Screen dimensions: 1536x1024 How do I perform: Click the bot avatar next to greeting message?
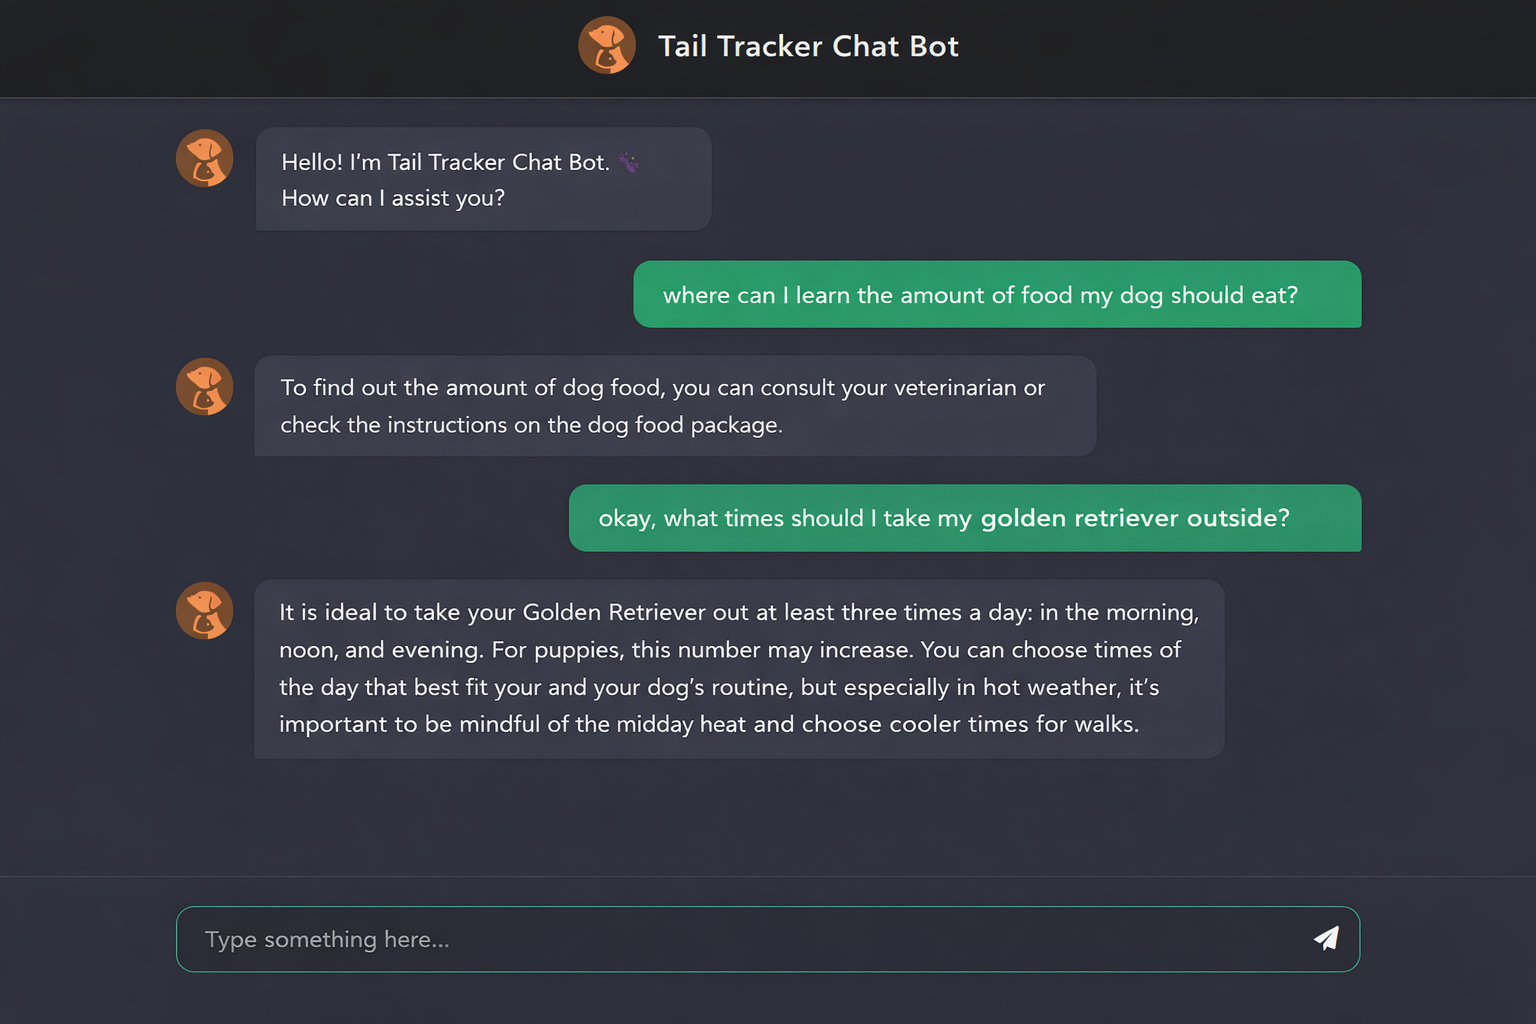(x=204, y=158)
